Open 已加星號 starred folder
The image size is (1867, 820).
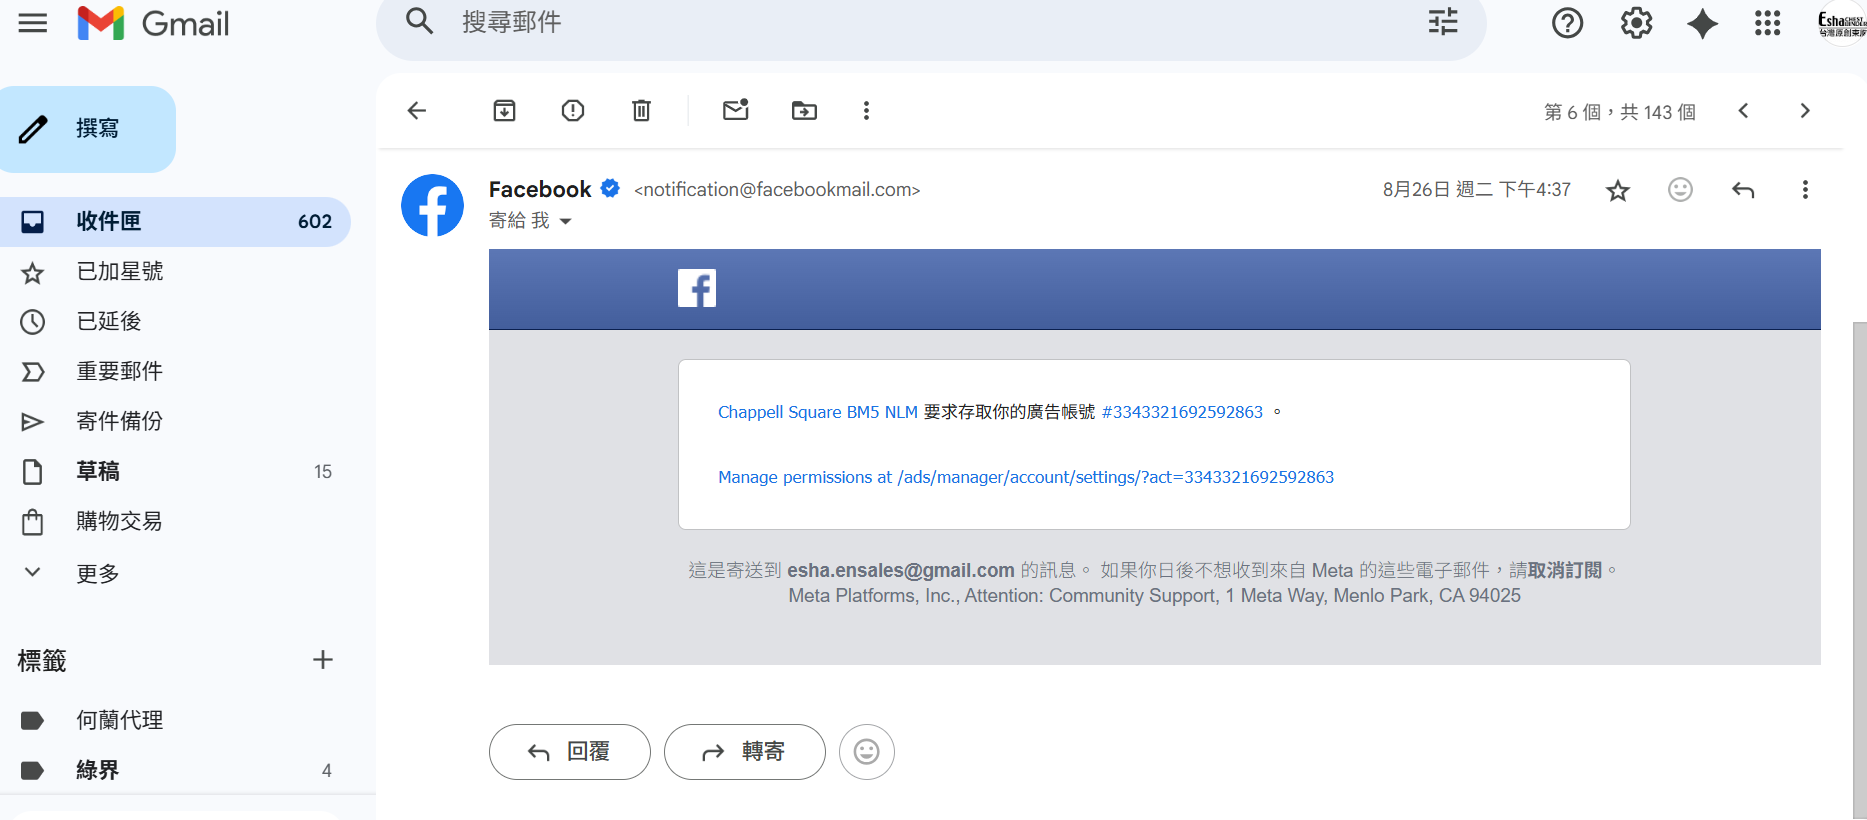(x=175, y=272)
